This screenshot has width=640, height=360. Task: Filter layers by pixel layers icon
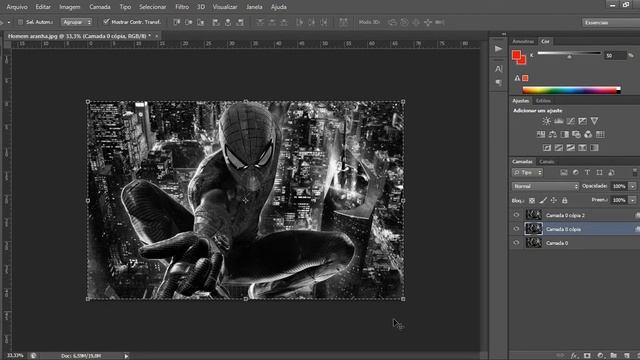(x=564, y=173)
